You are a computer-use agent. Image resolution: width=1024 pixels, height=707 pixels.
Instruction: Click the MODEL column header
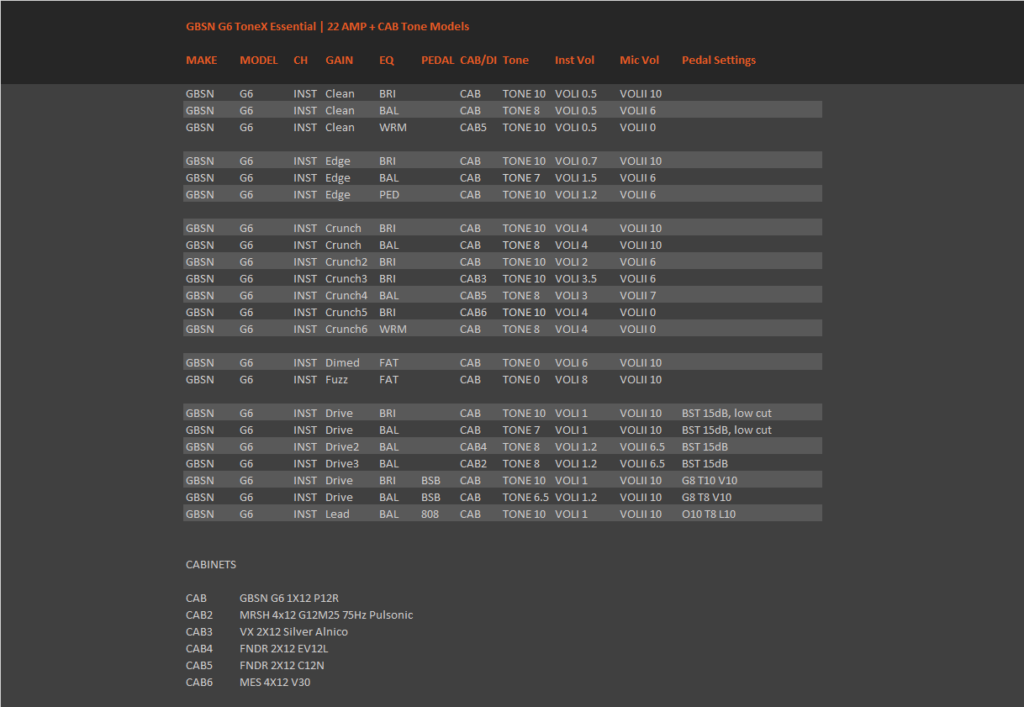259,60
